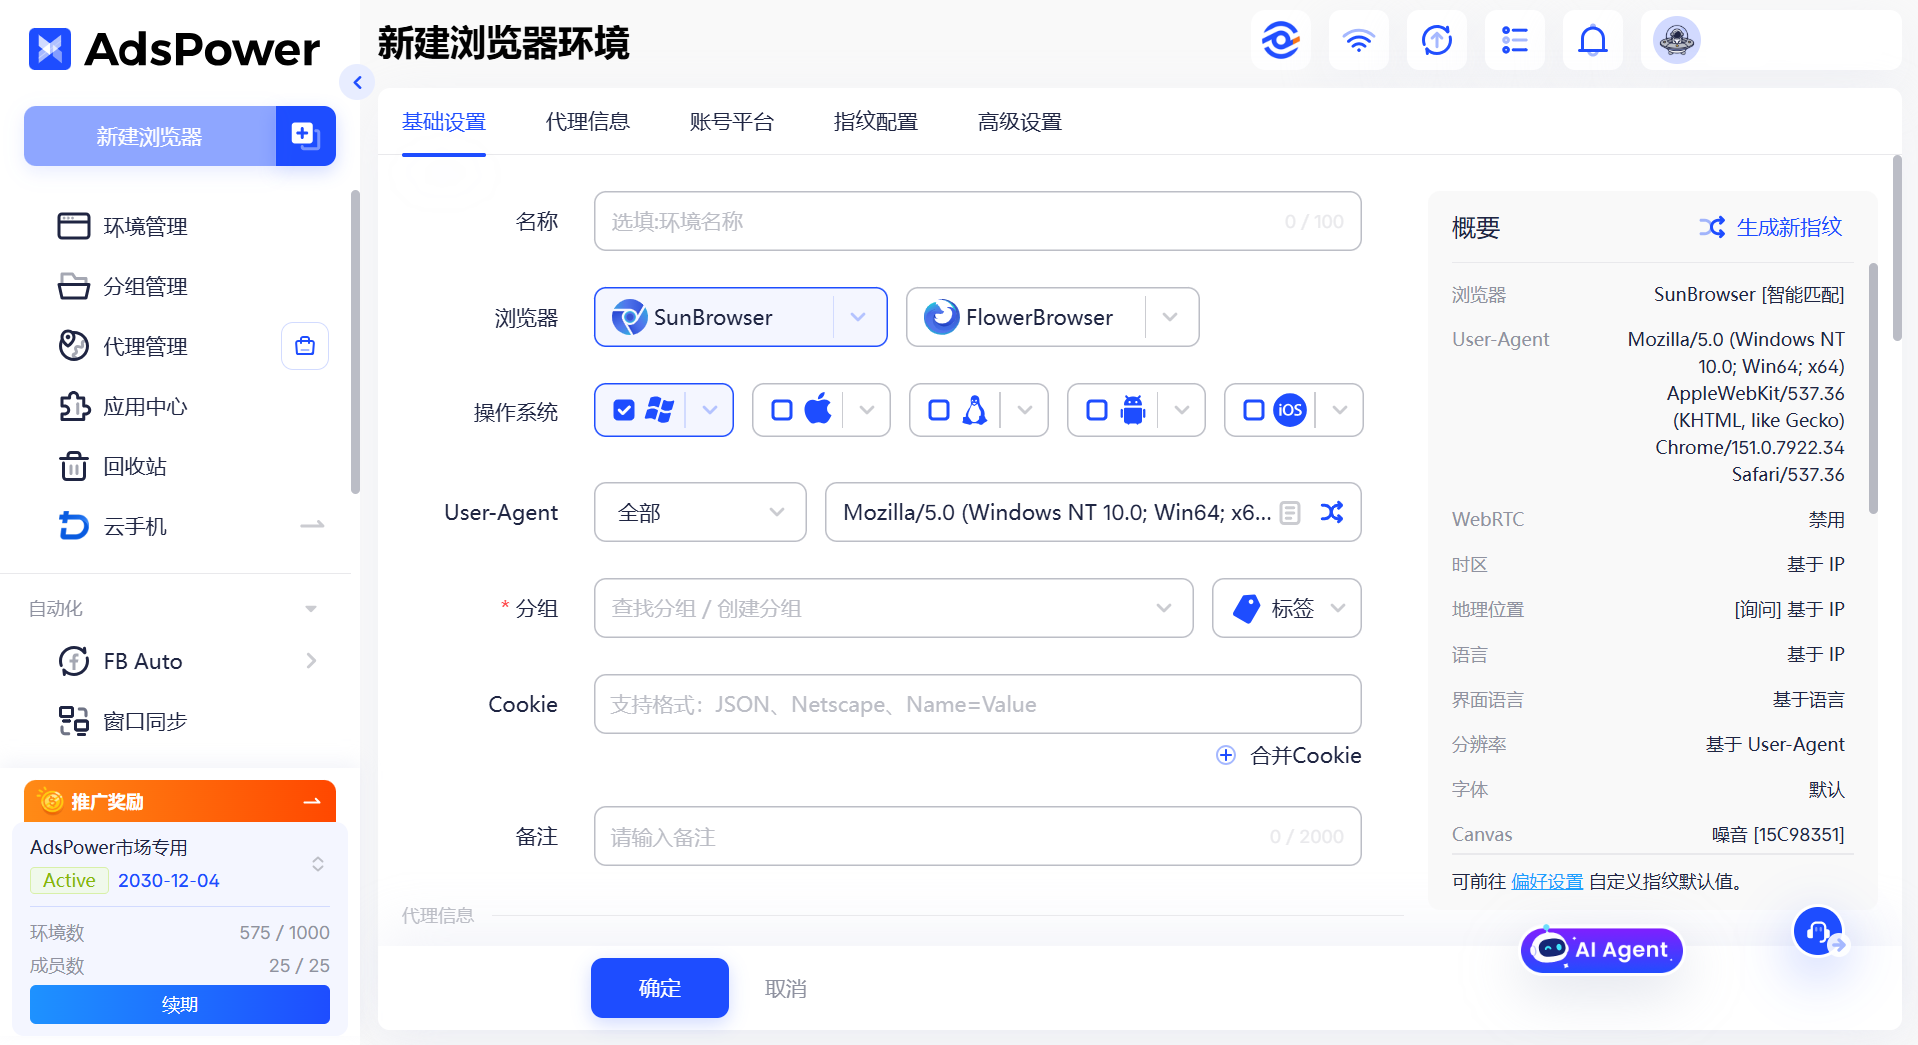Check the iOS operating system checkbox
This screenshot has width=1918, height=1045.
pyautogui.click(x=1254, y=410)
